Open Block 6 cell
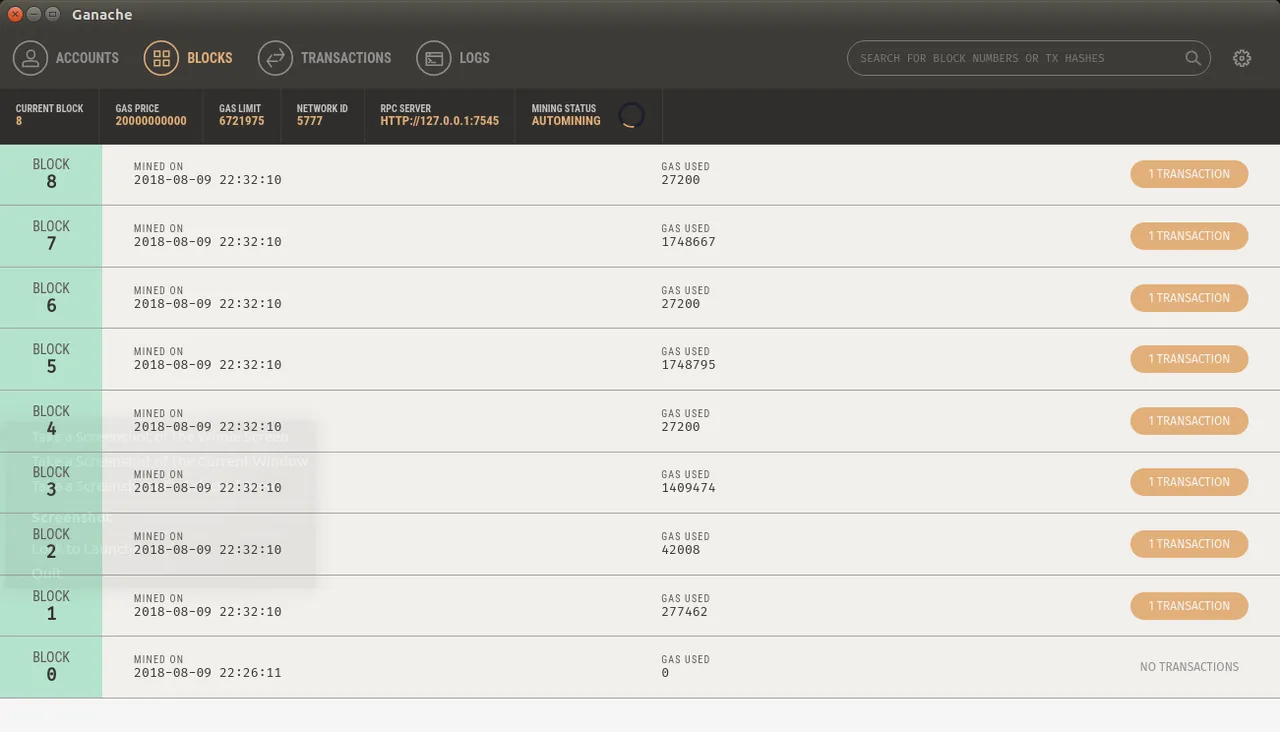 pos(51,298)
